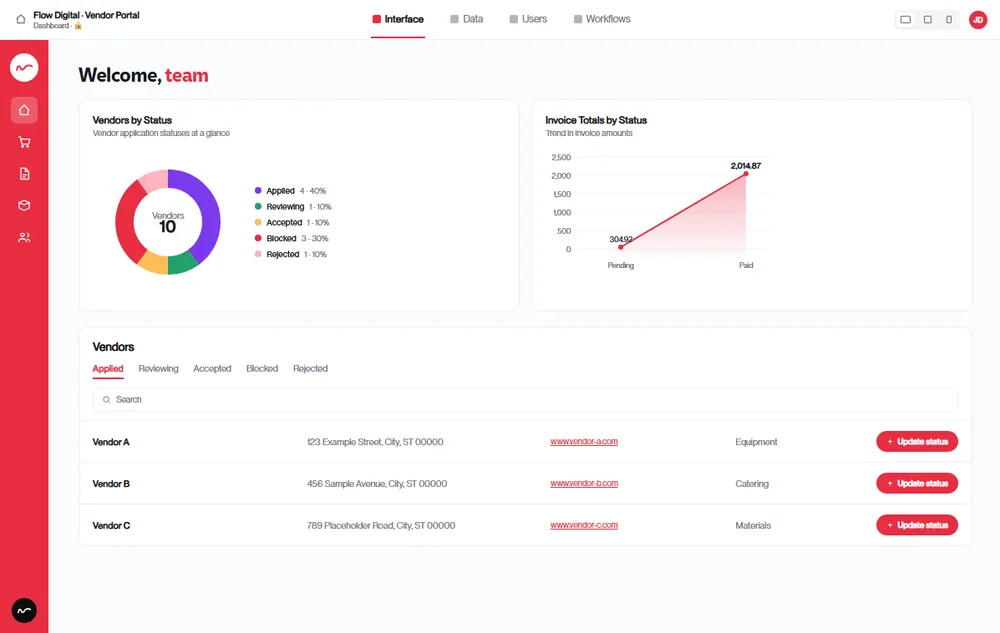Click the home icon beside Flow Digital title
1000x633 pixels.
click(x=20, y=19)
